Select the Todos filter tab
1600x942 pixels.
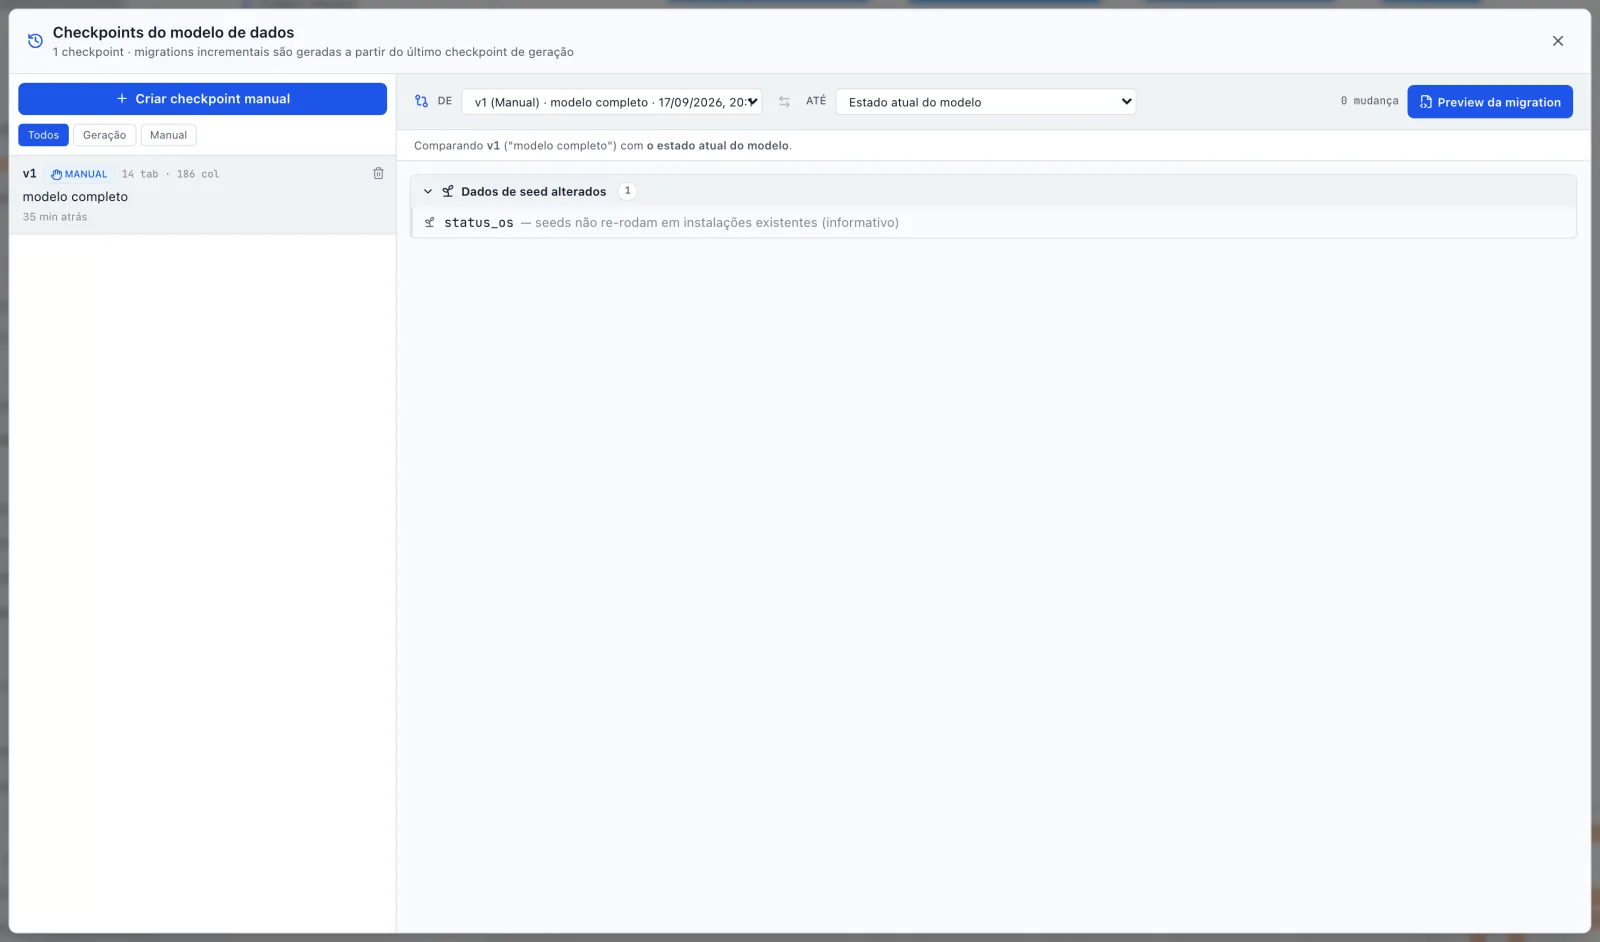(x=43, y=135)
